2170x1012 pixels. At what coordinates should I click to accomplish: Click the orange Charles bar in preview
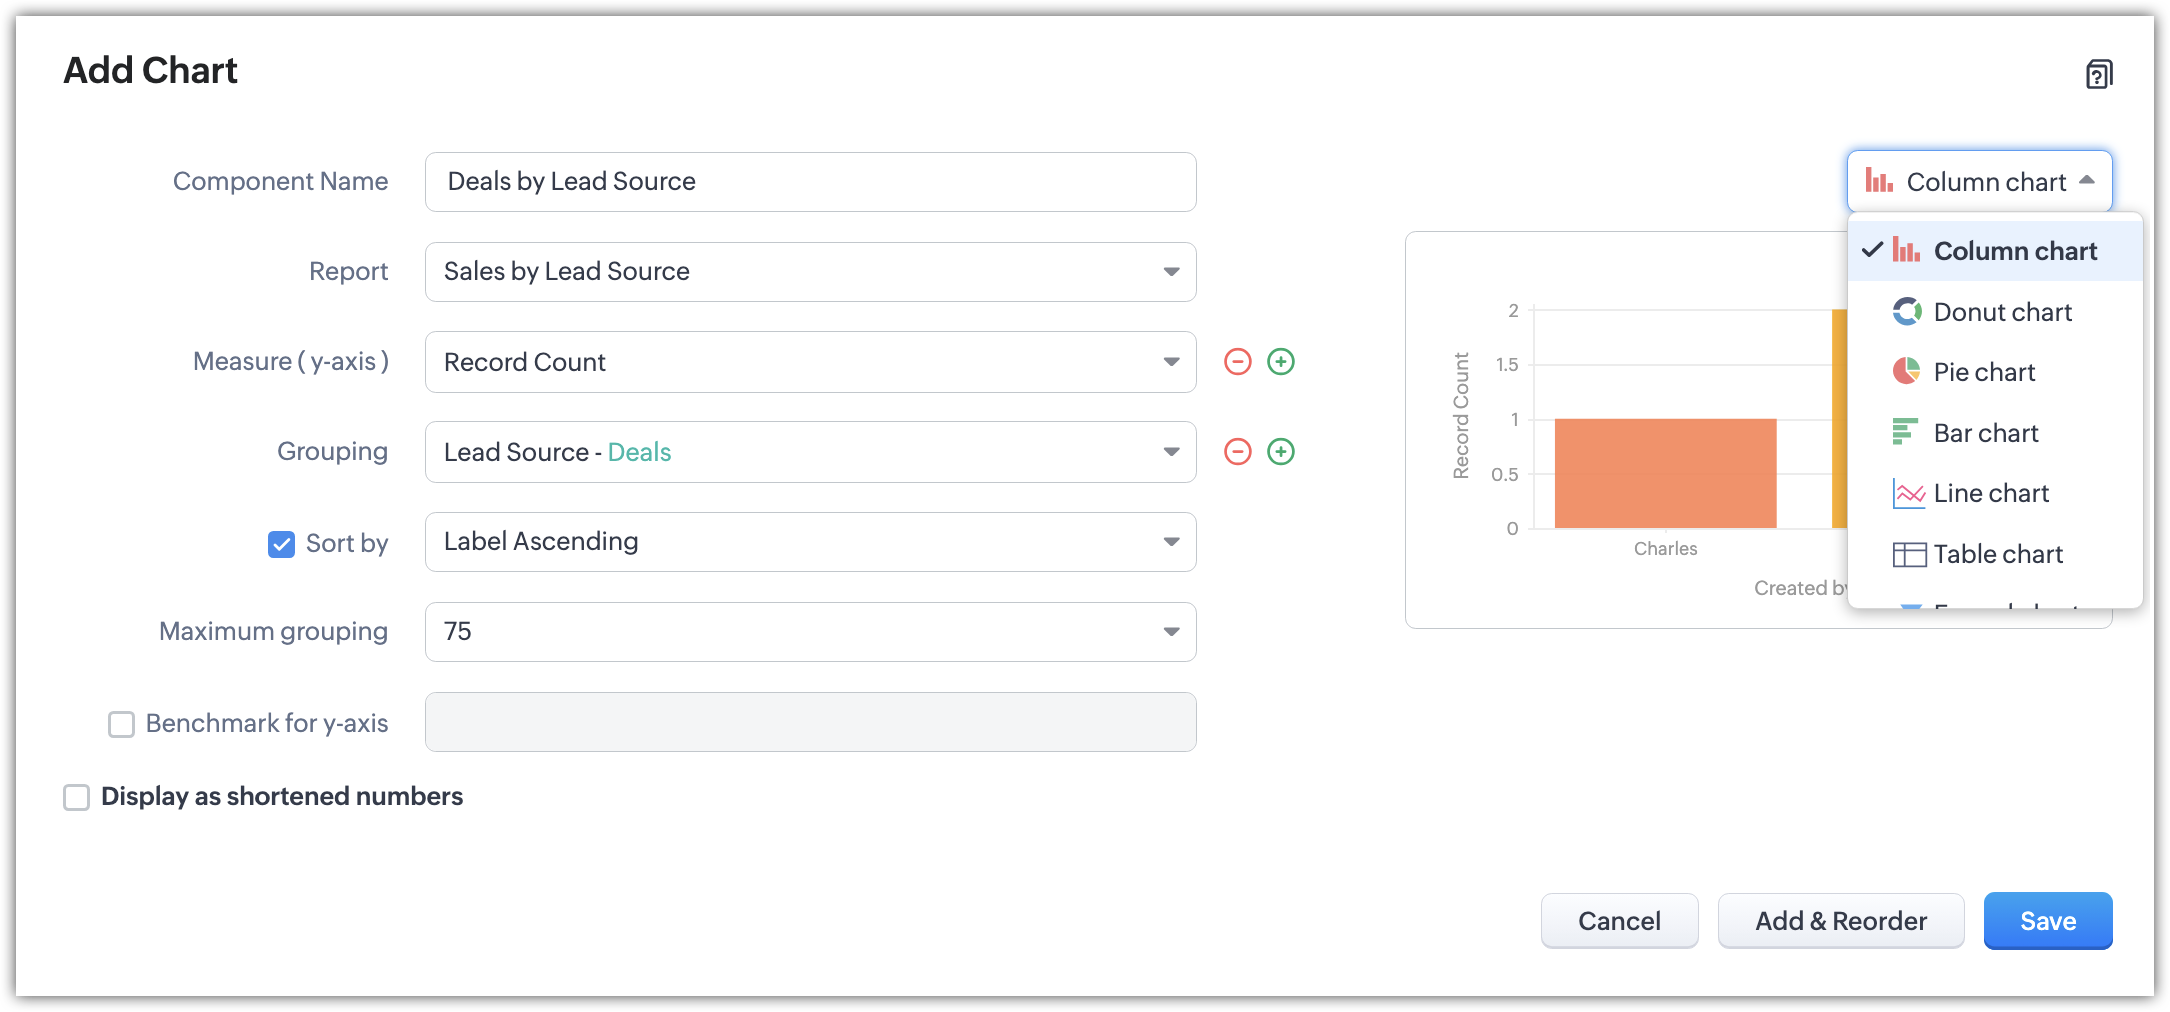[1665, 473]
